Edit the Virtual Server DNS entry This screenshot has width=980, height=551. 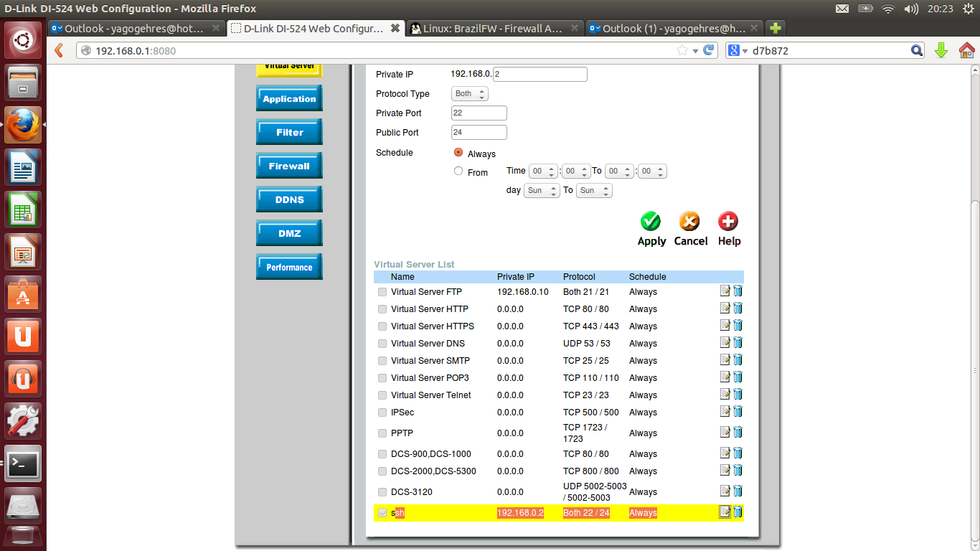724,342
